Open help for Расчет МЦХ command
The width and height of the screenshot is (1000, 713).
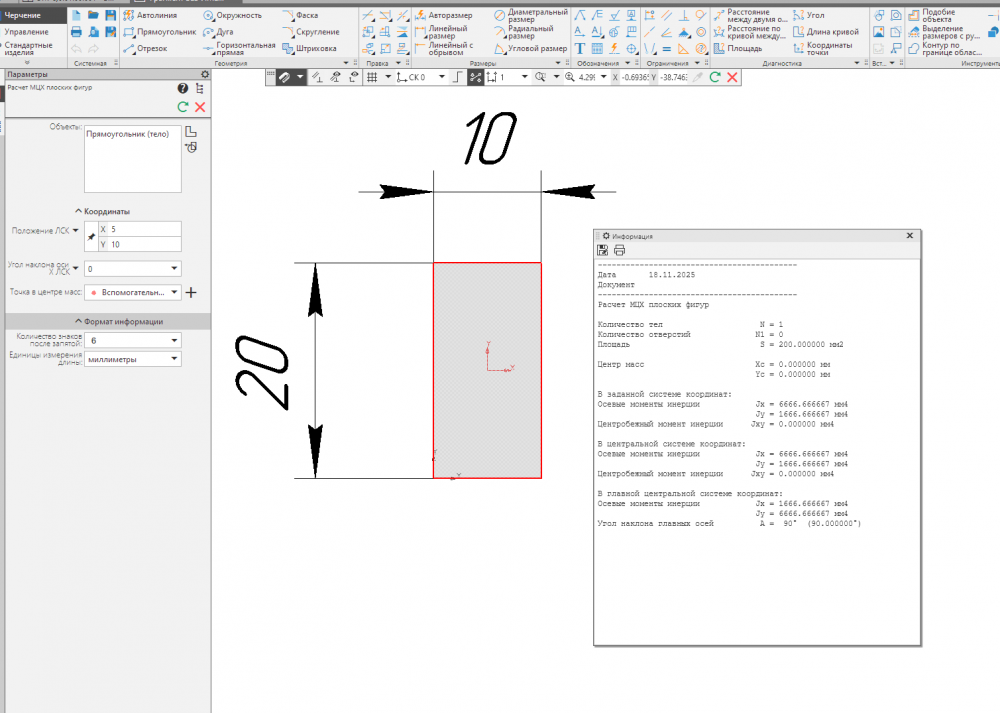tap(183, 89)
